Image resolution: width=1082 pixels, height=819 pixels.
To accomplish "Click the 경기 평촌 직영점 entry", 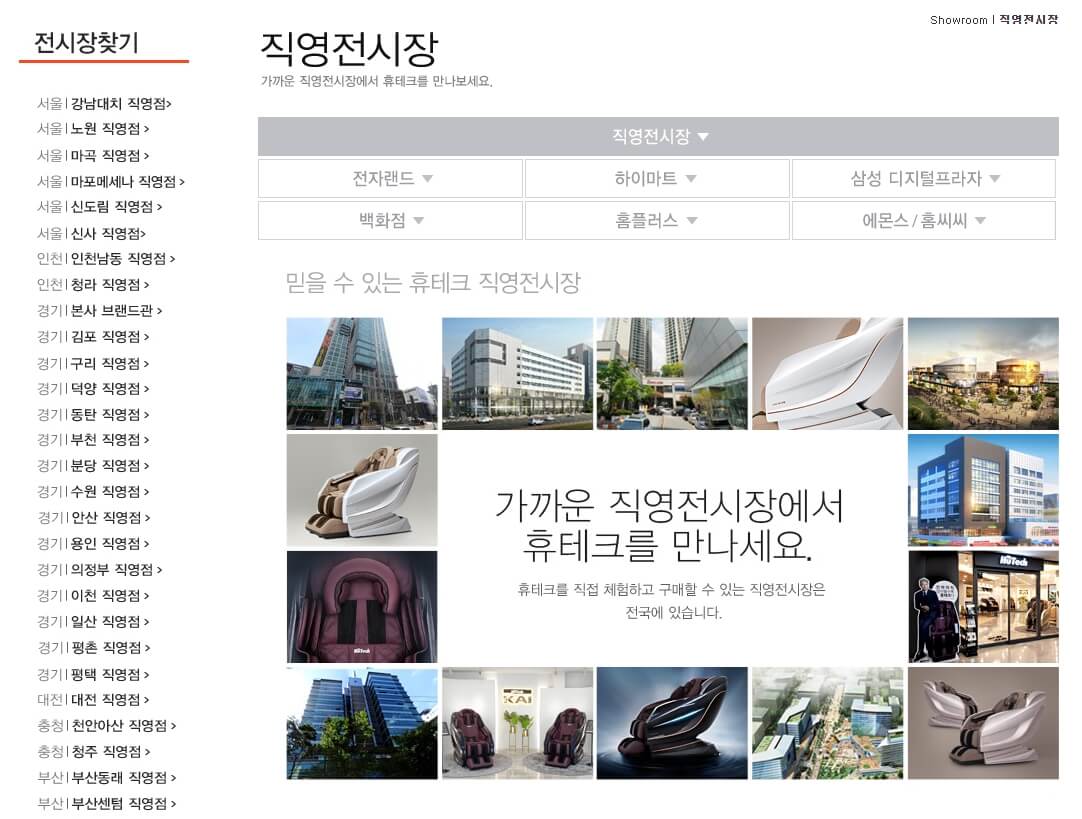I will [x=94, y=648].
